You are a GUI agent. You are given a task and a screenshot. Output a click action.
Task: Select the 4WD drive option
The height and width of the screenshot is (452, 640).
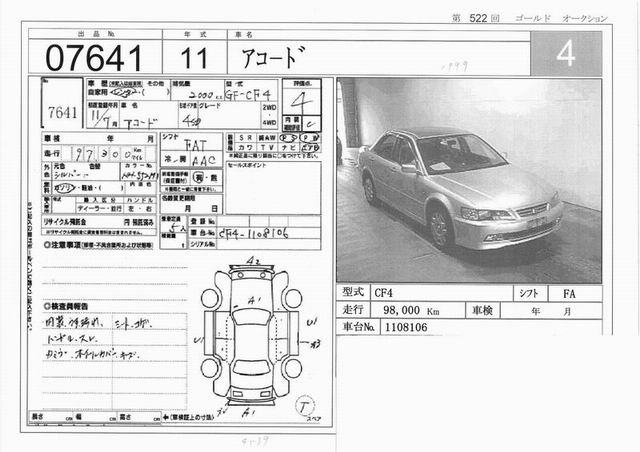click(269, 122)
